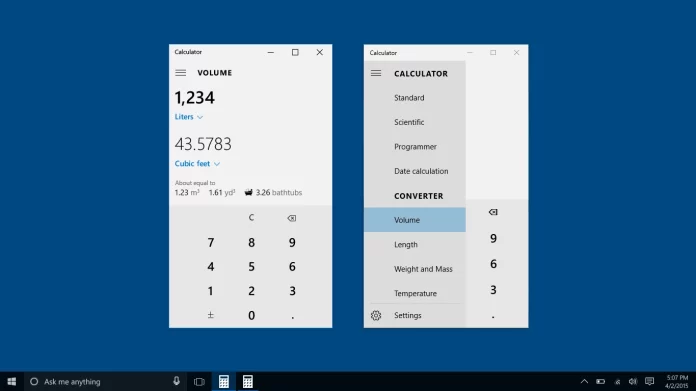The height and width of the screenshot is (391, 696).
Task: Open Windows Start menu
Action: (x=12, y=381)
